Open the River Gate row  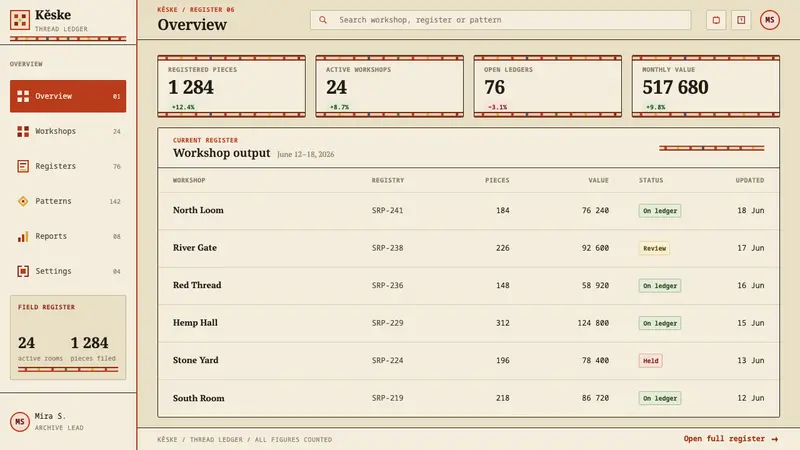pyautogui.click(x=468, y=248)
